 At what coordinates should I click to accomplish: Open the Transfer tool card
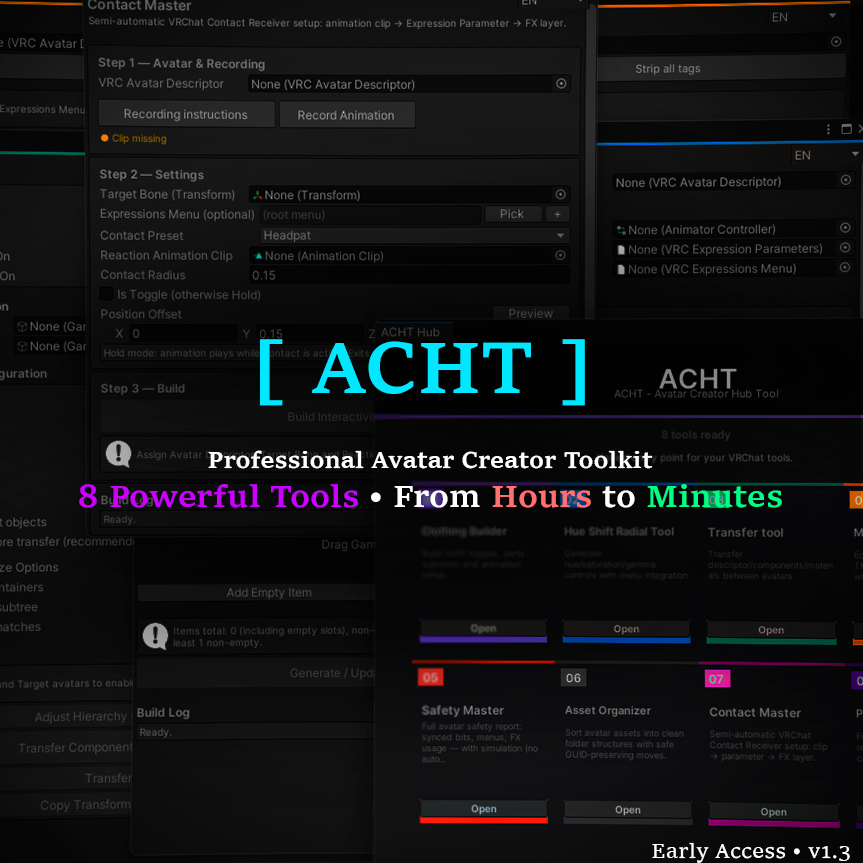(771, 630)
